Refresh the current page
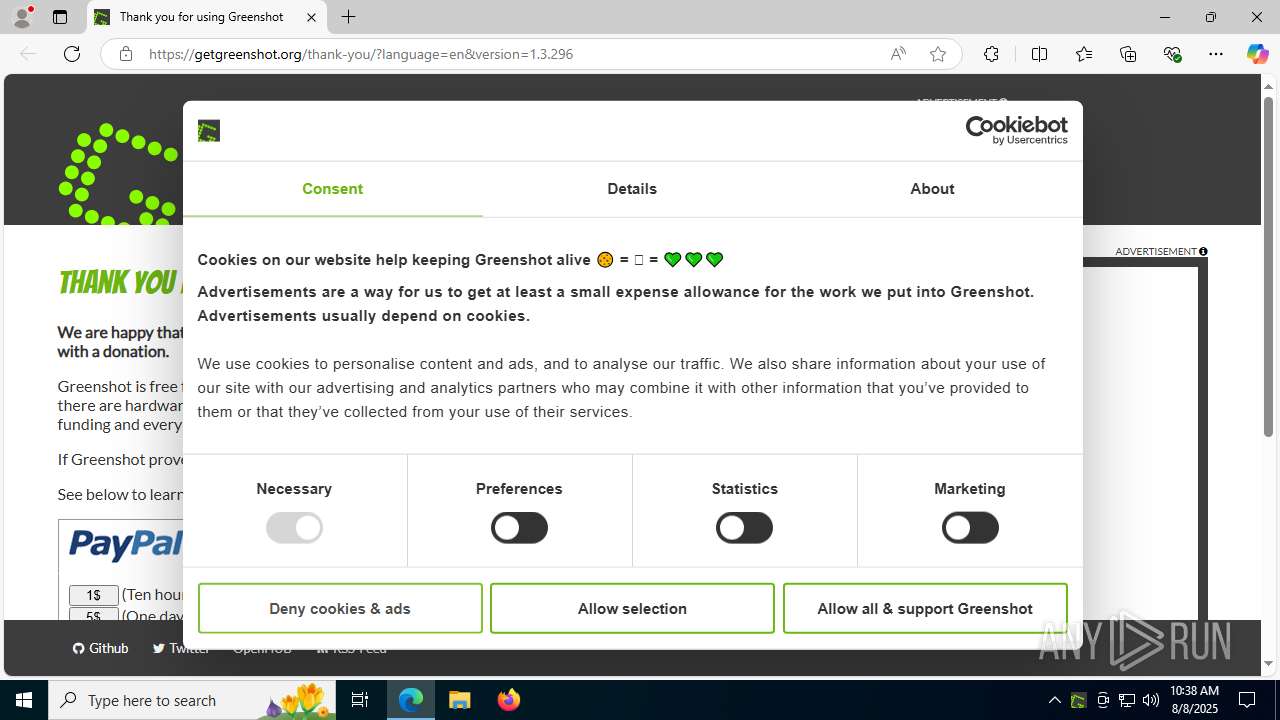 coord(72,54)
